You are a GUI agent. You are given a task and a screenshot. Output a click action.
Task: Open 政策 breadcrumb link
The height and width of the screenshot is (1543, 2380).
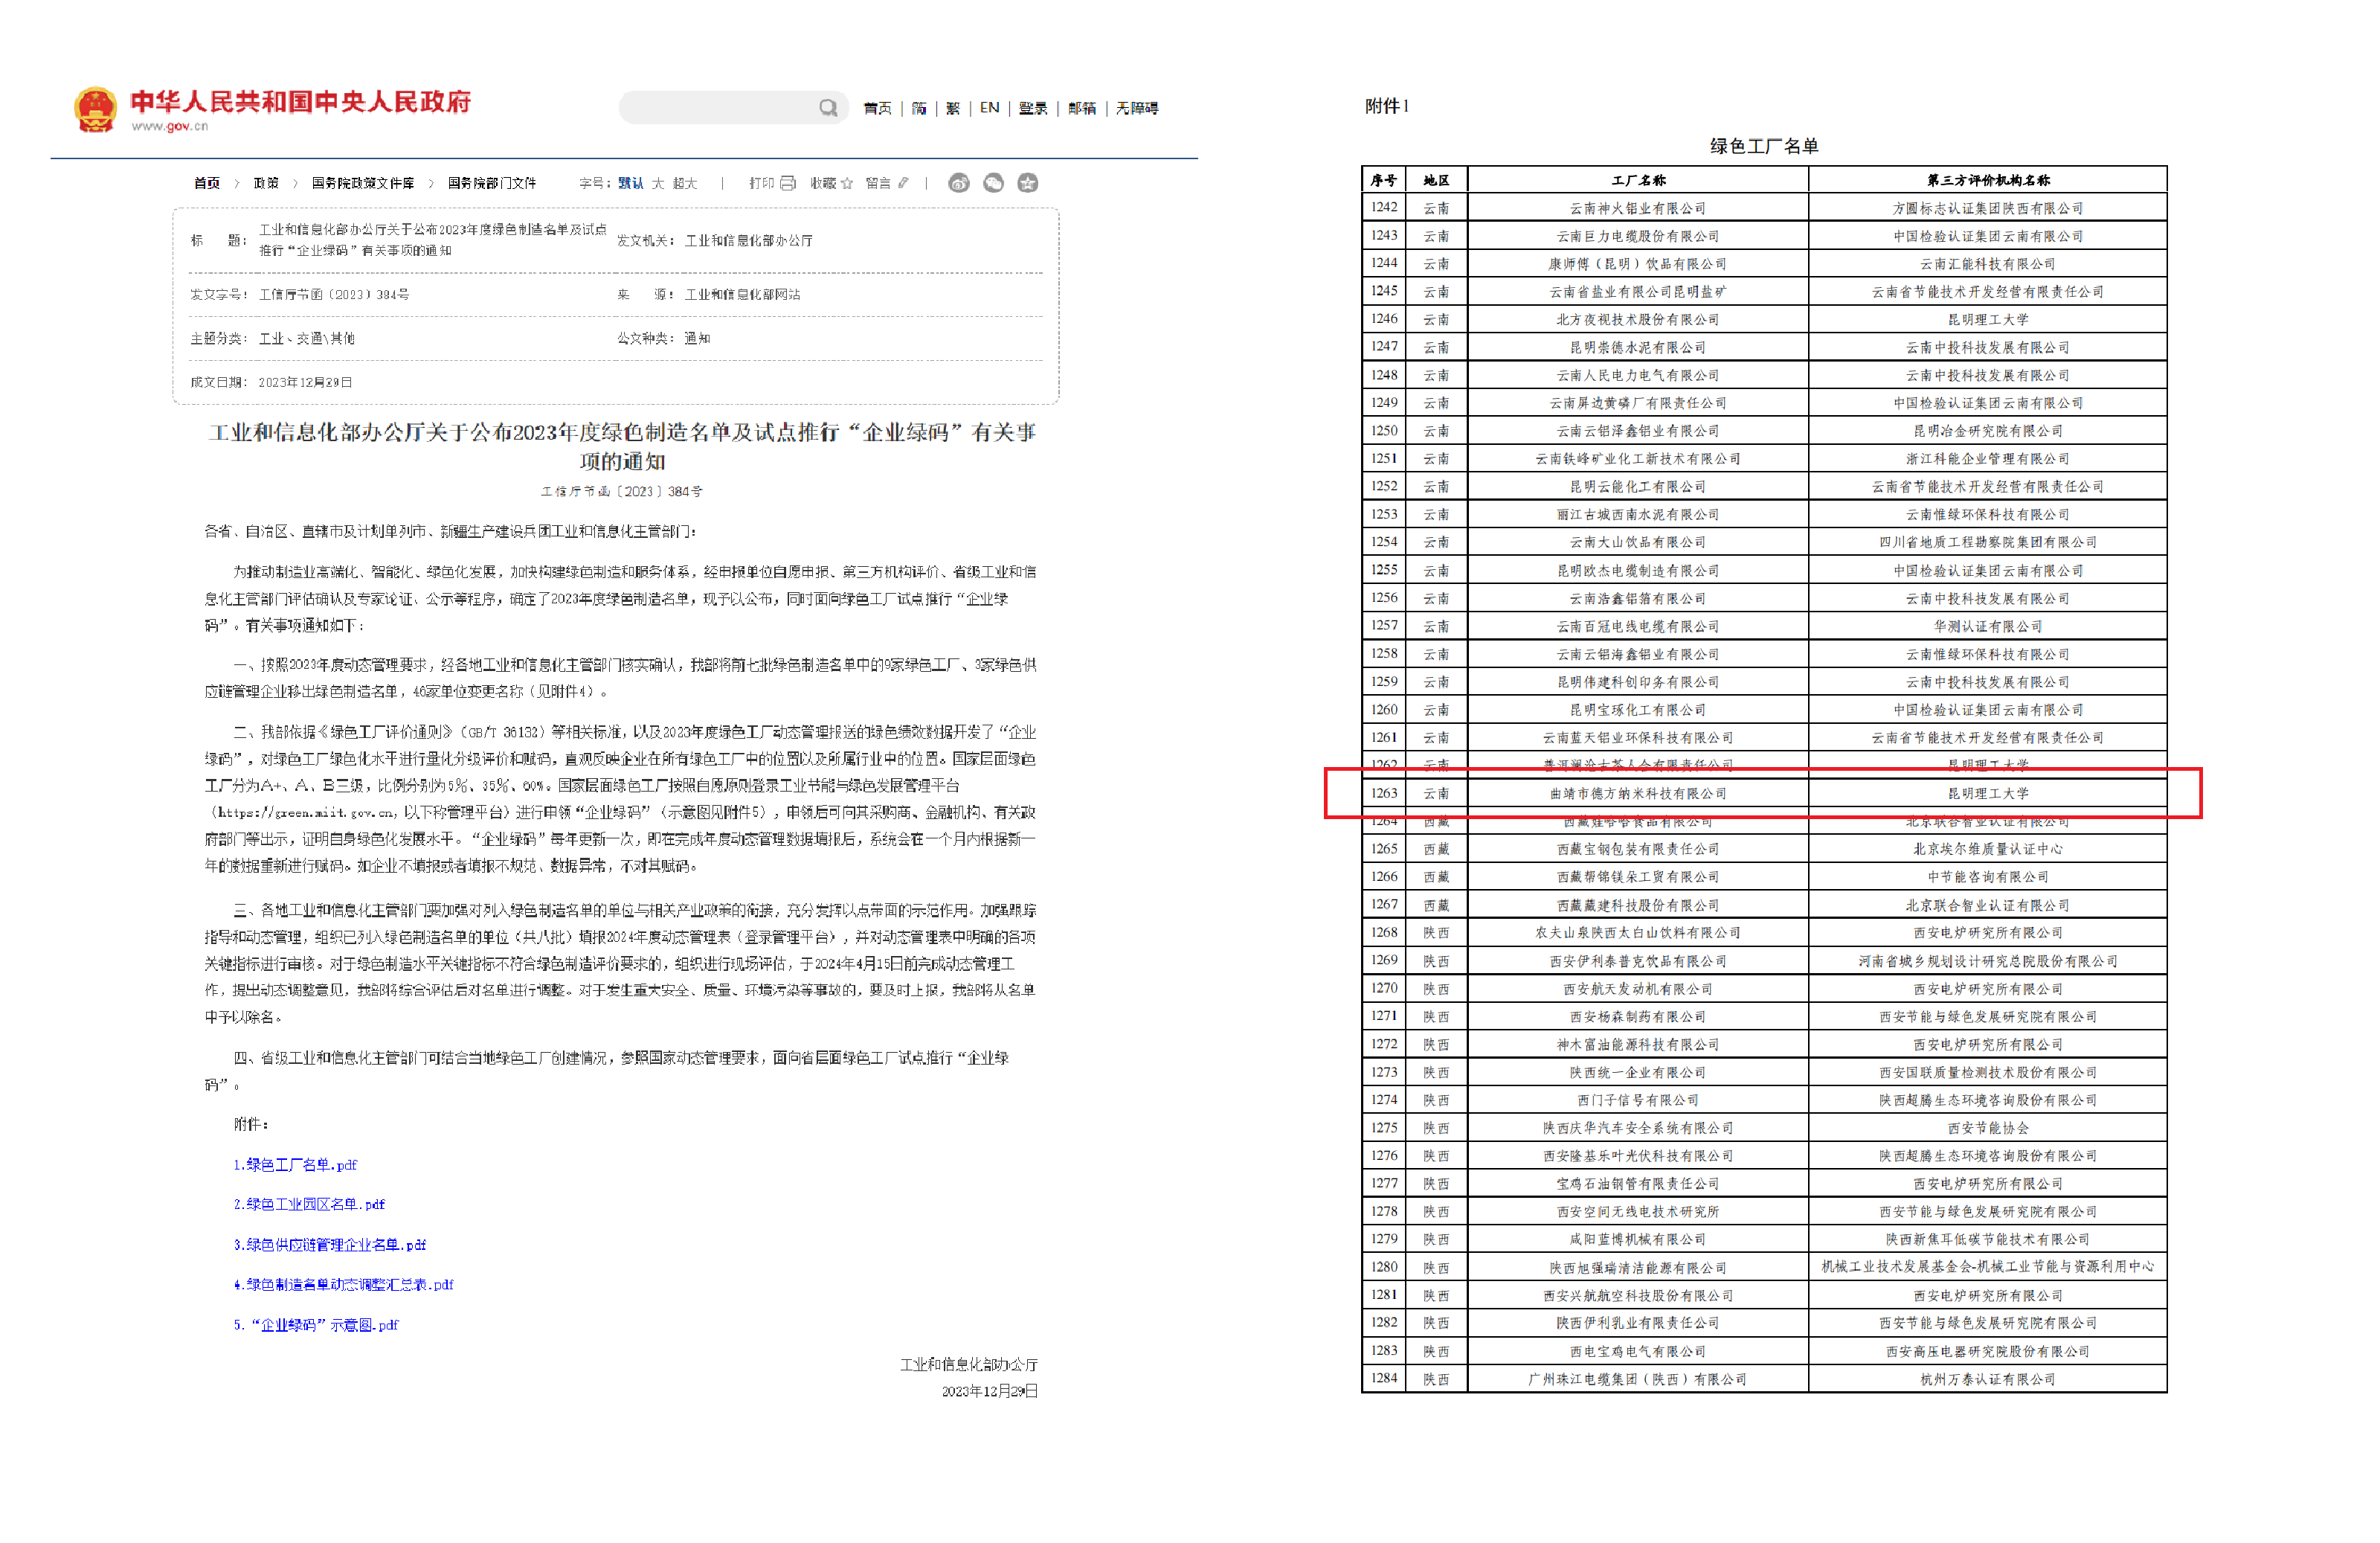click(266, 183)
